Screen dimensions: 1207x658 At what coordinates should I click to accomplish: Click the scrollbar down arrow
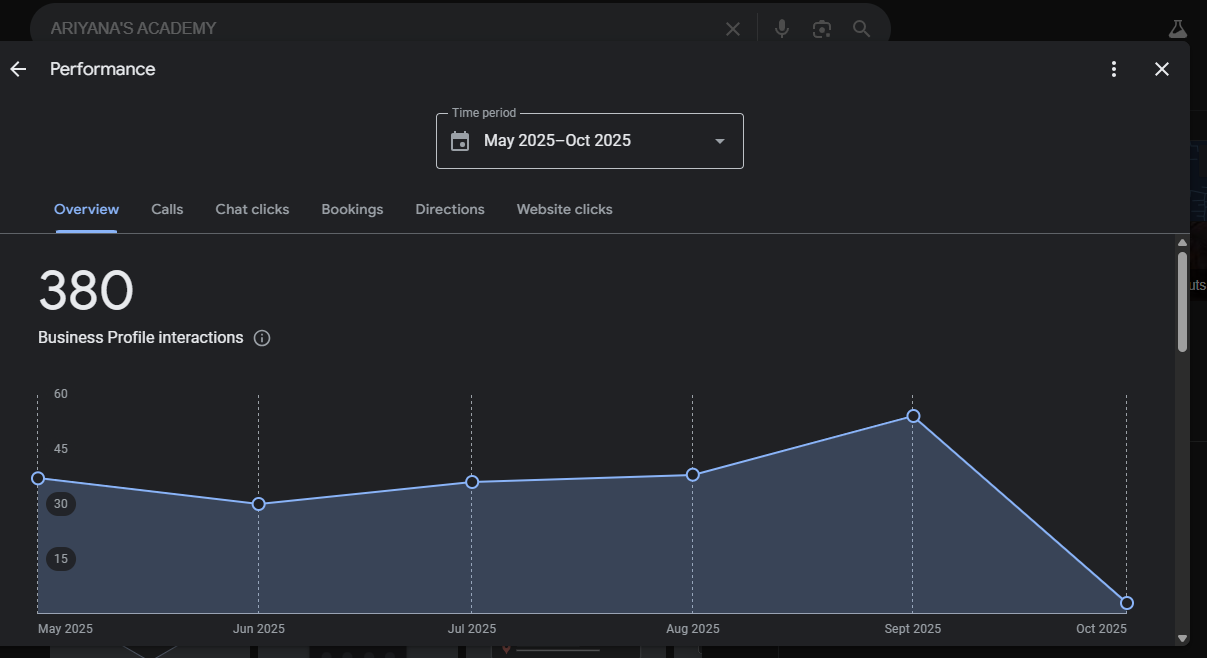(1182, 637)
